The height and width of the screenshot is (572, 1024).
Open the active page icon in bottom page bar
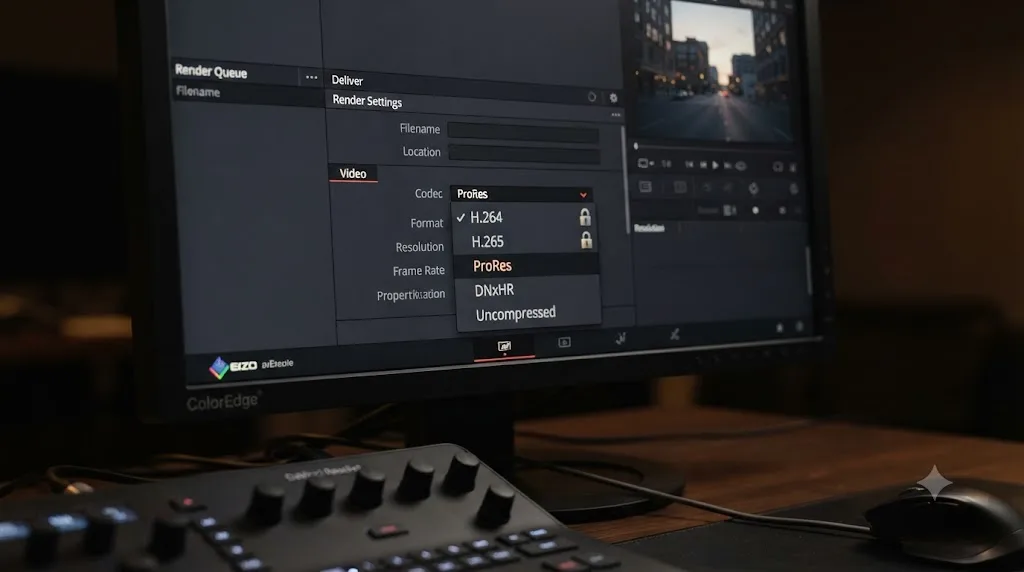tap(504, 347)
